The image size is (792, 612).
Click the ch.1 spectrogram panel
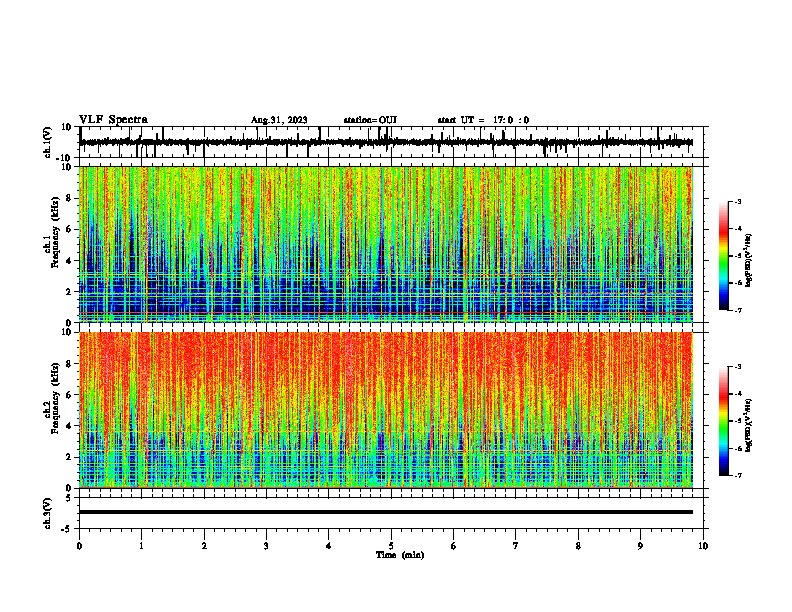coord(386,244)
